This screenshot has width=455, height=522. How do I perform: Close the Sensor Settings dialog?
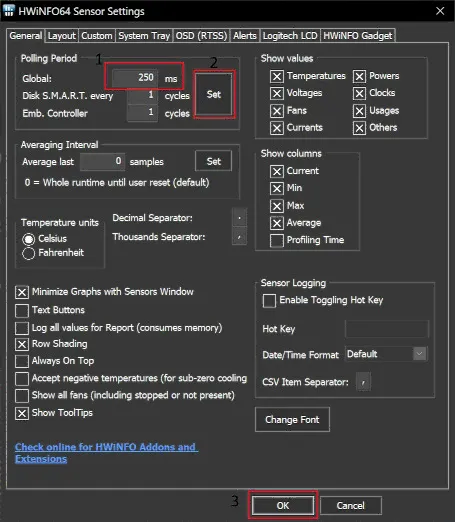coord(440,11)
